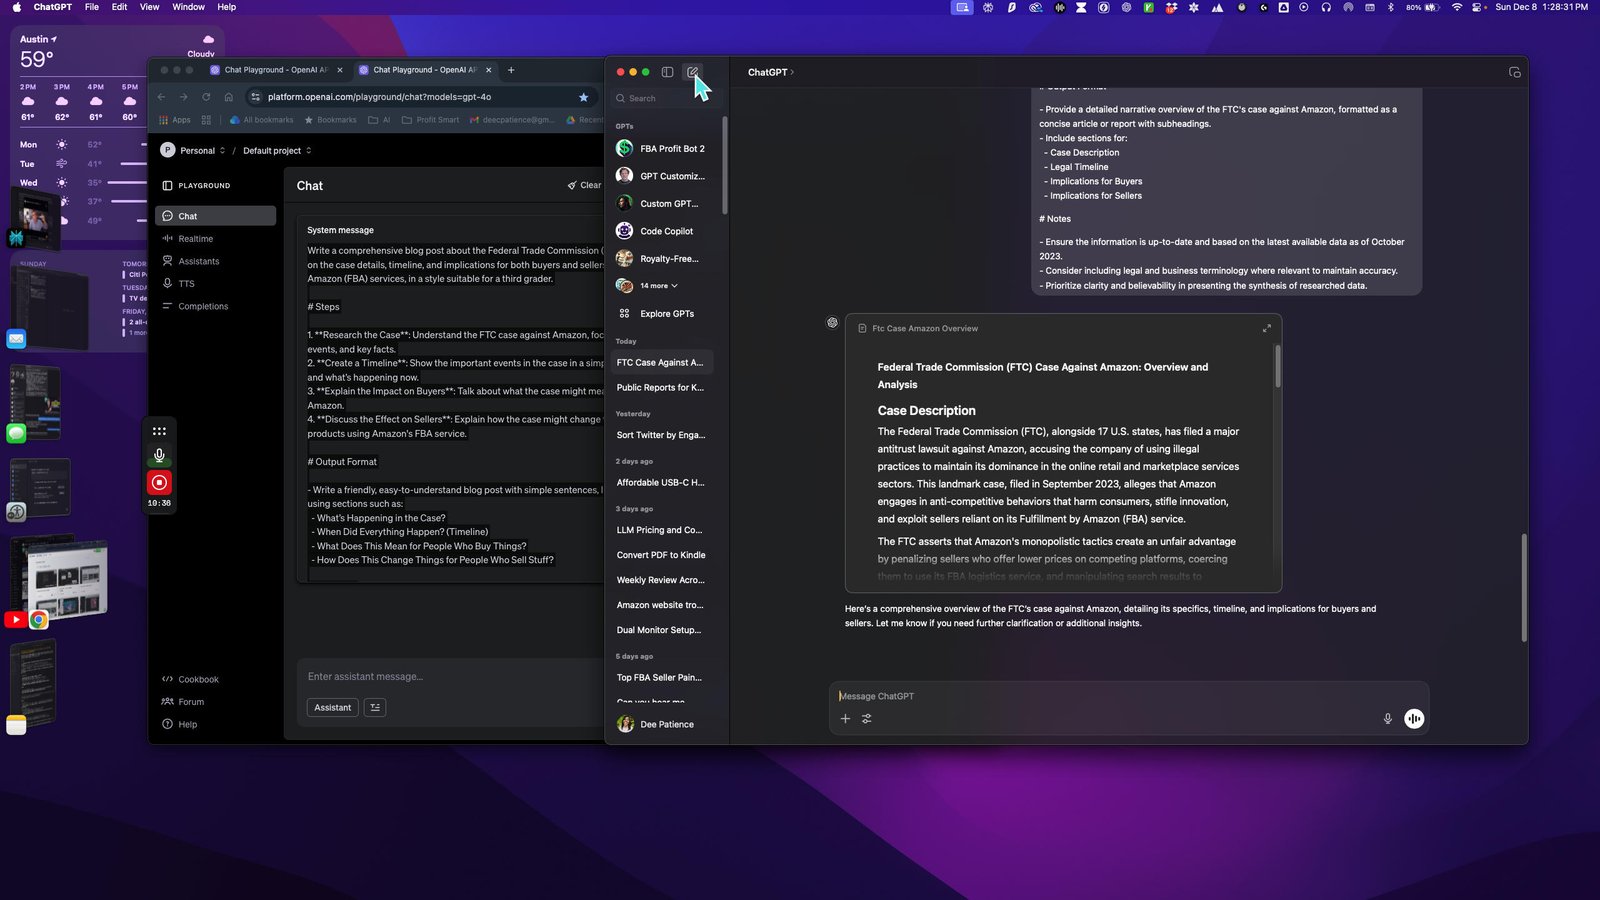Start voice mode with the waveform button

(x=1414, y=718)
